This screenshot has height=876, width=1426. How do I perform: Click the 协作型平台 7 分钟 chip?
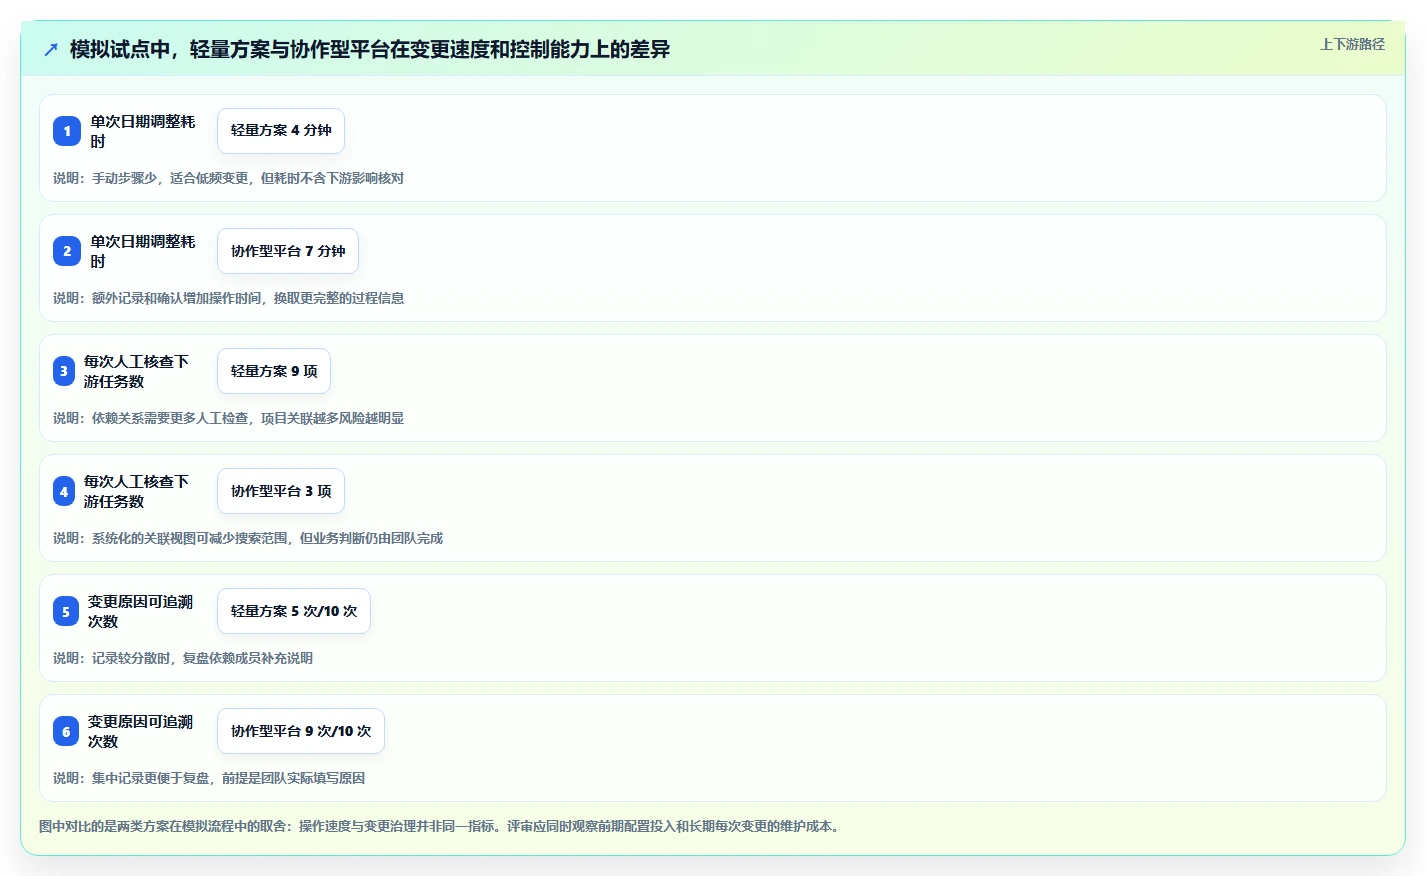[x=288, y=251]
